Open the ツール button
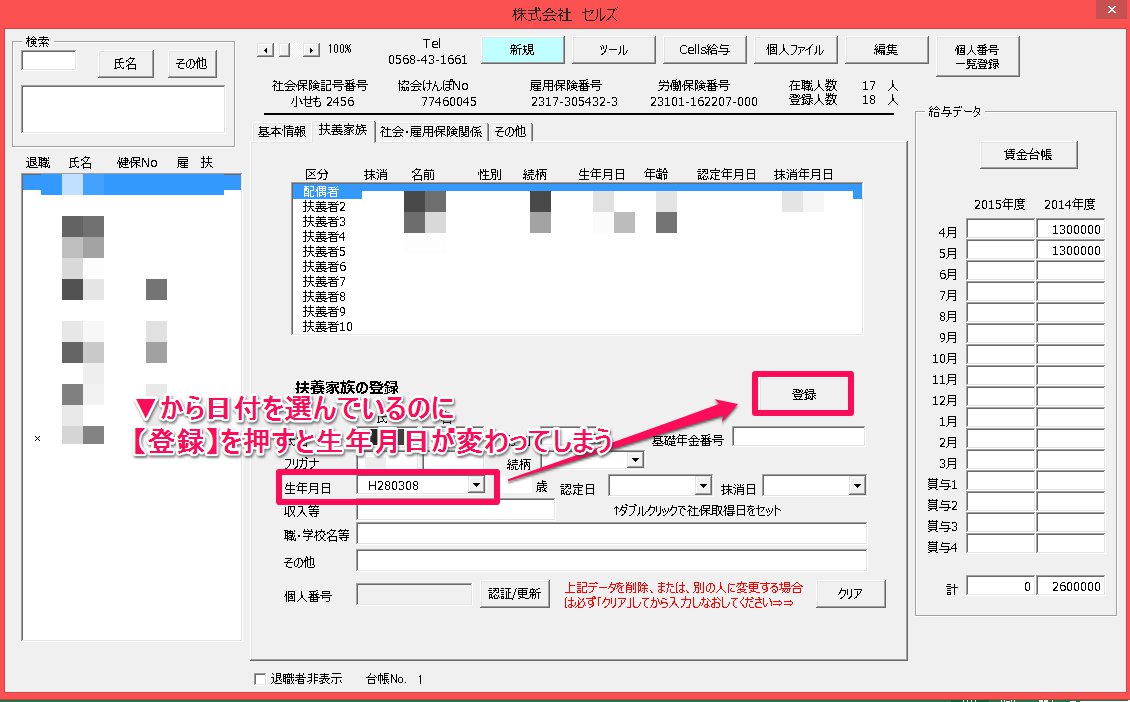Image resolution: width=1130 pixels, height=702 pixels. coord(613,50)
